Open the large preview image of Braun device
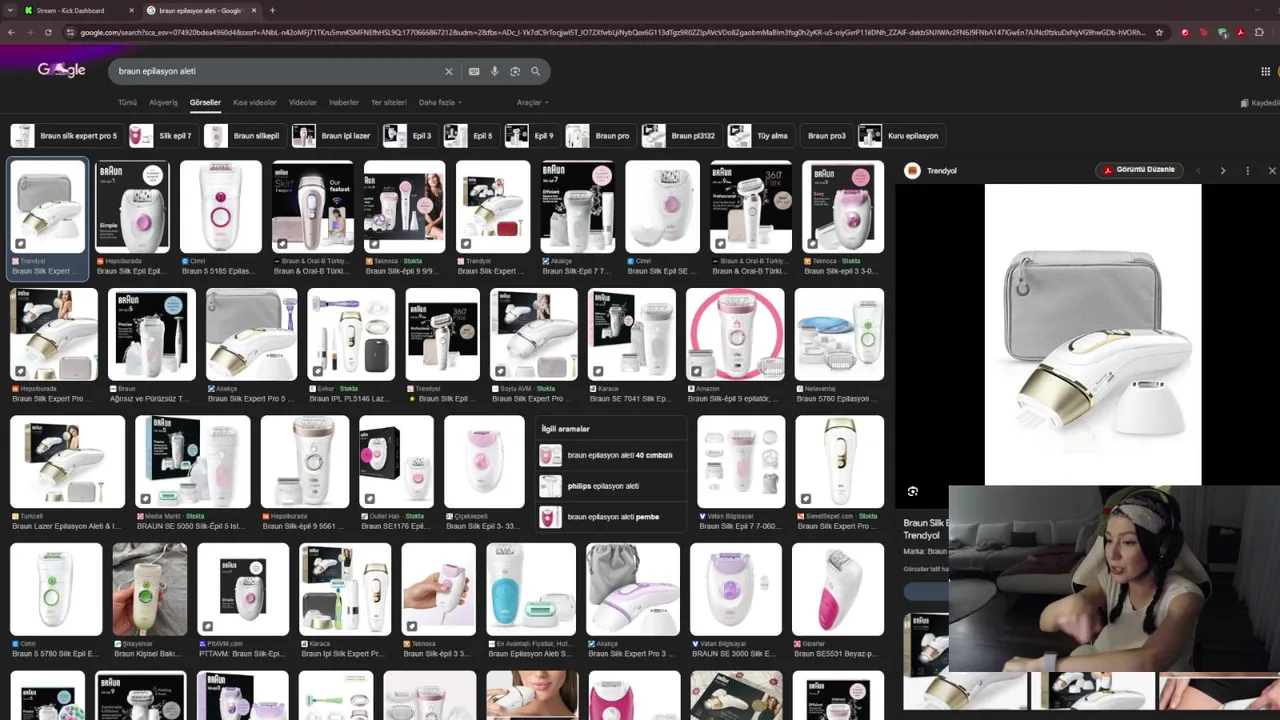Screen dimensions: 1280x720 [x=1093, y=335]
